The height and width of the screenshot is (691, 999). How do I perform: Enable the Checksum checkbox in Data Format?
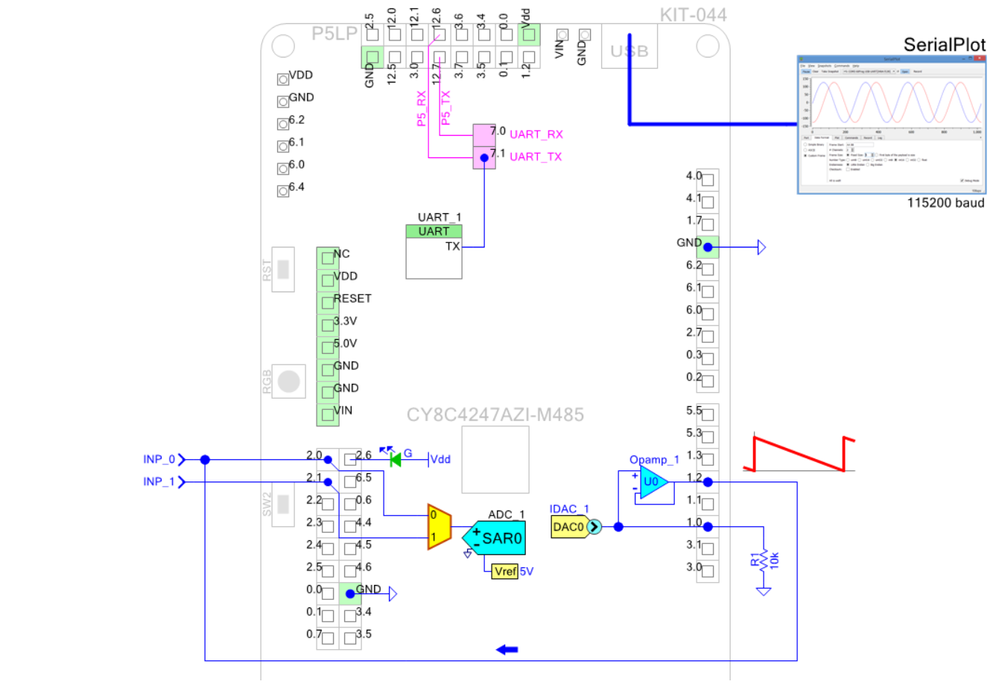coord(848,169)
